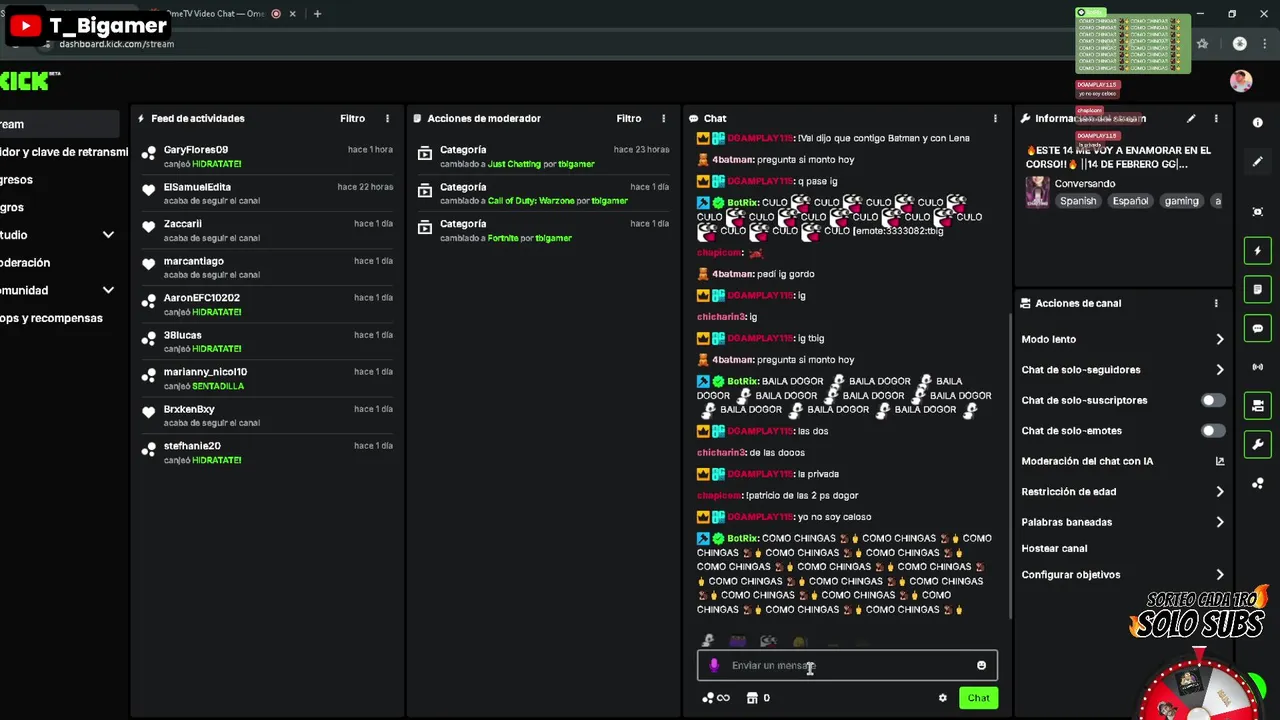This screenshot has height=720, width=1280.
Task: Toggle the lightning bolt panel icon
Action: click(1257, 250)
